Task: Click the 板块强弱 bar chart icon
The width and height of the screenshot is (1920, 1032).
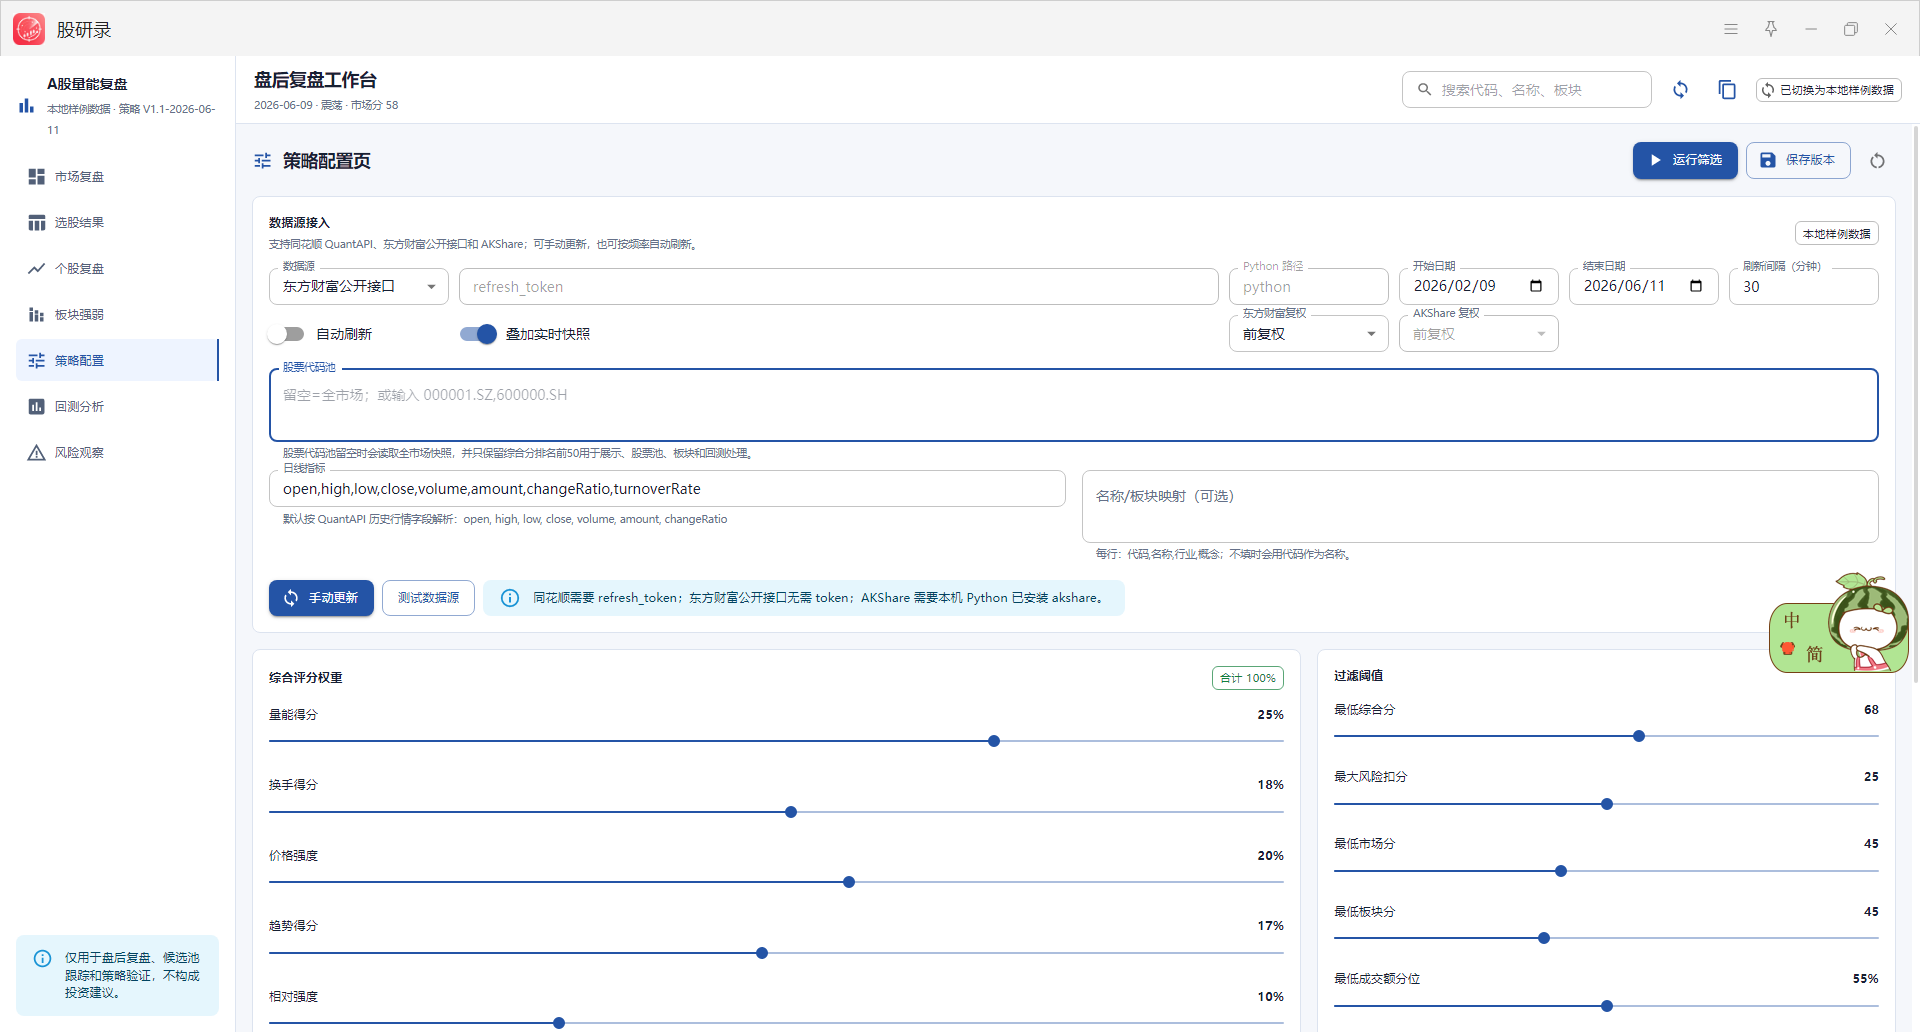Action: point(37,315)
